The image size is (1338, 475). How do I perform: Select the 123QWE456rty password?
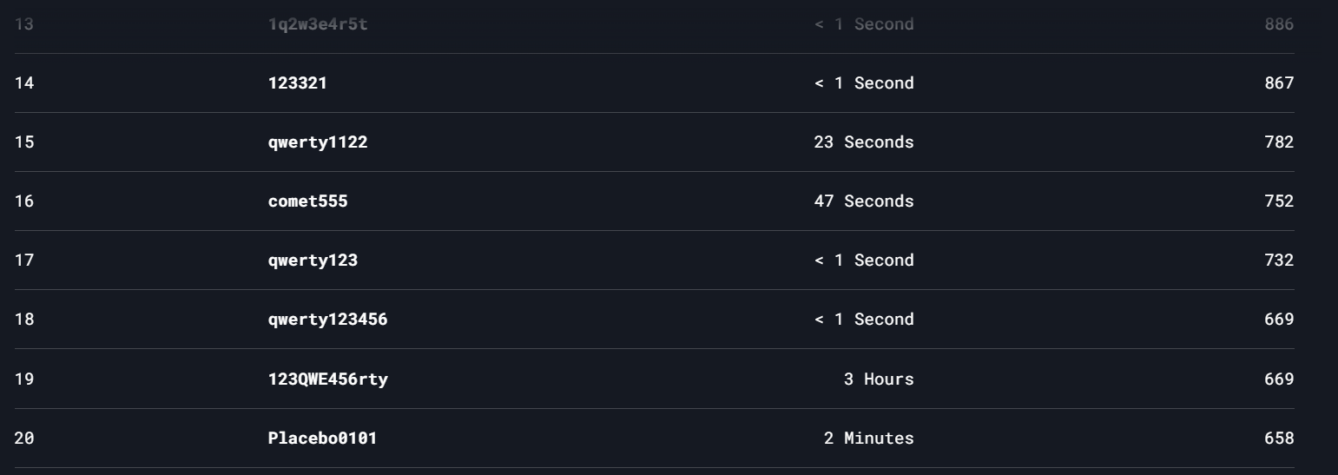pos(327,379)
